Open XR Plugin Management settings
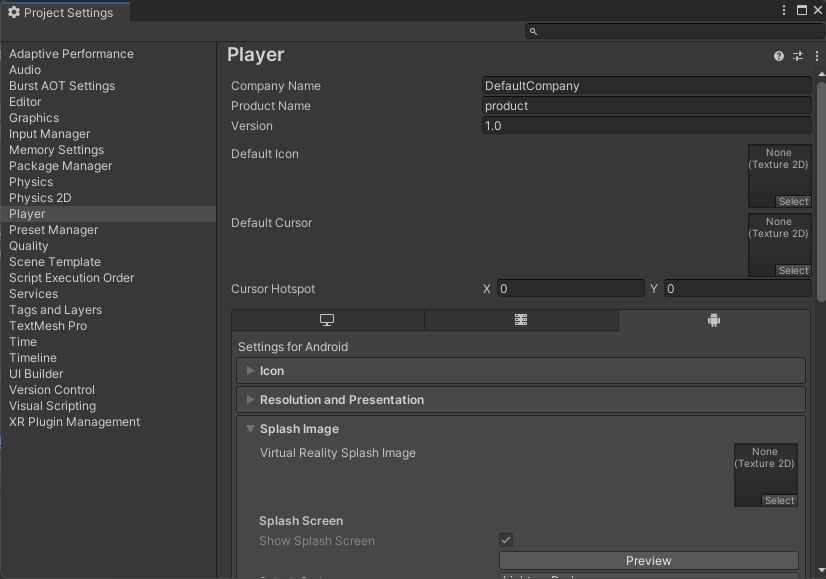The width and height of the screenshot is (826, 579). point(108,422)
